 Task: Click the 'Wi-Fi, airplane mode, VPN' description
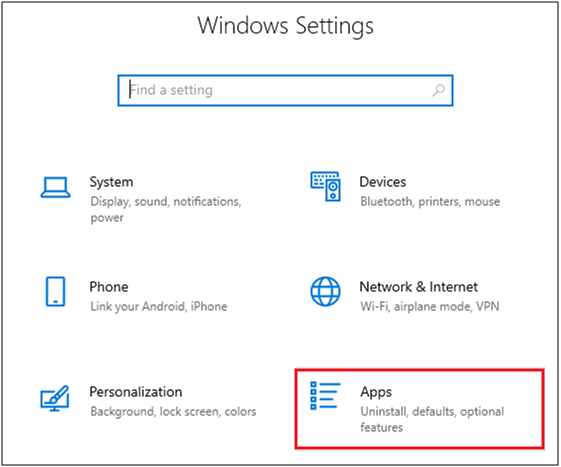coord(430,306)
